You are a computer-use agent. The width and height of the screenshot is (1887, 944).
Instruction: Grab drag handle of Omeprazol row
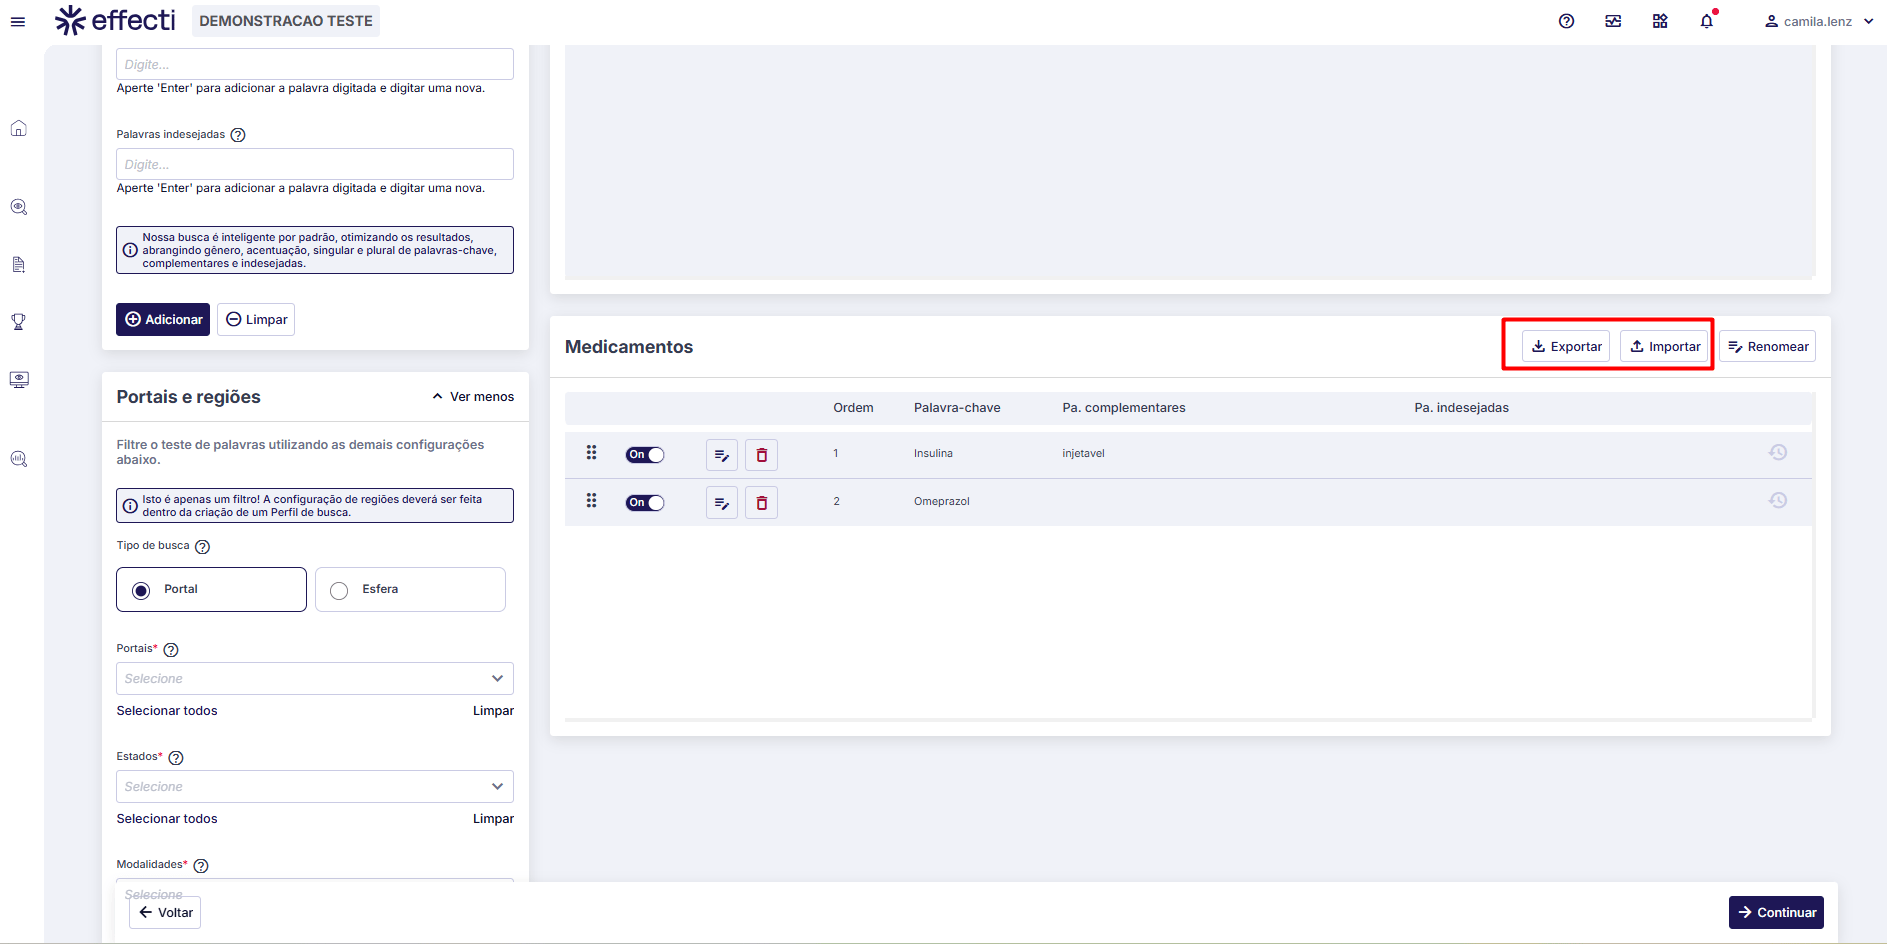pyautogui.click(x=591, y=501)
